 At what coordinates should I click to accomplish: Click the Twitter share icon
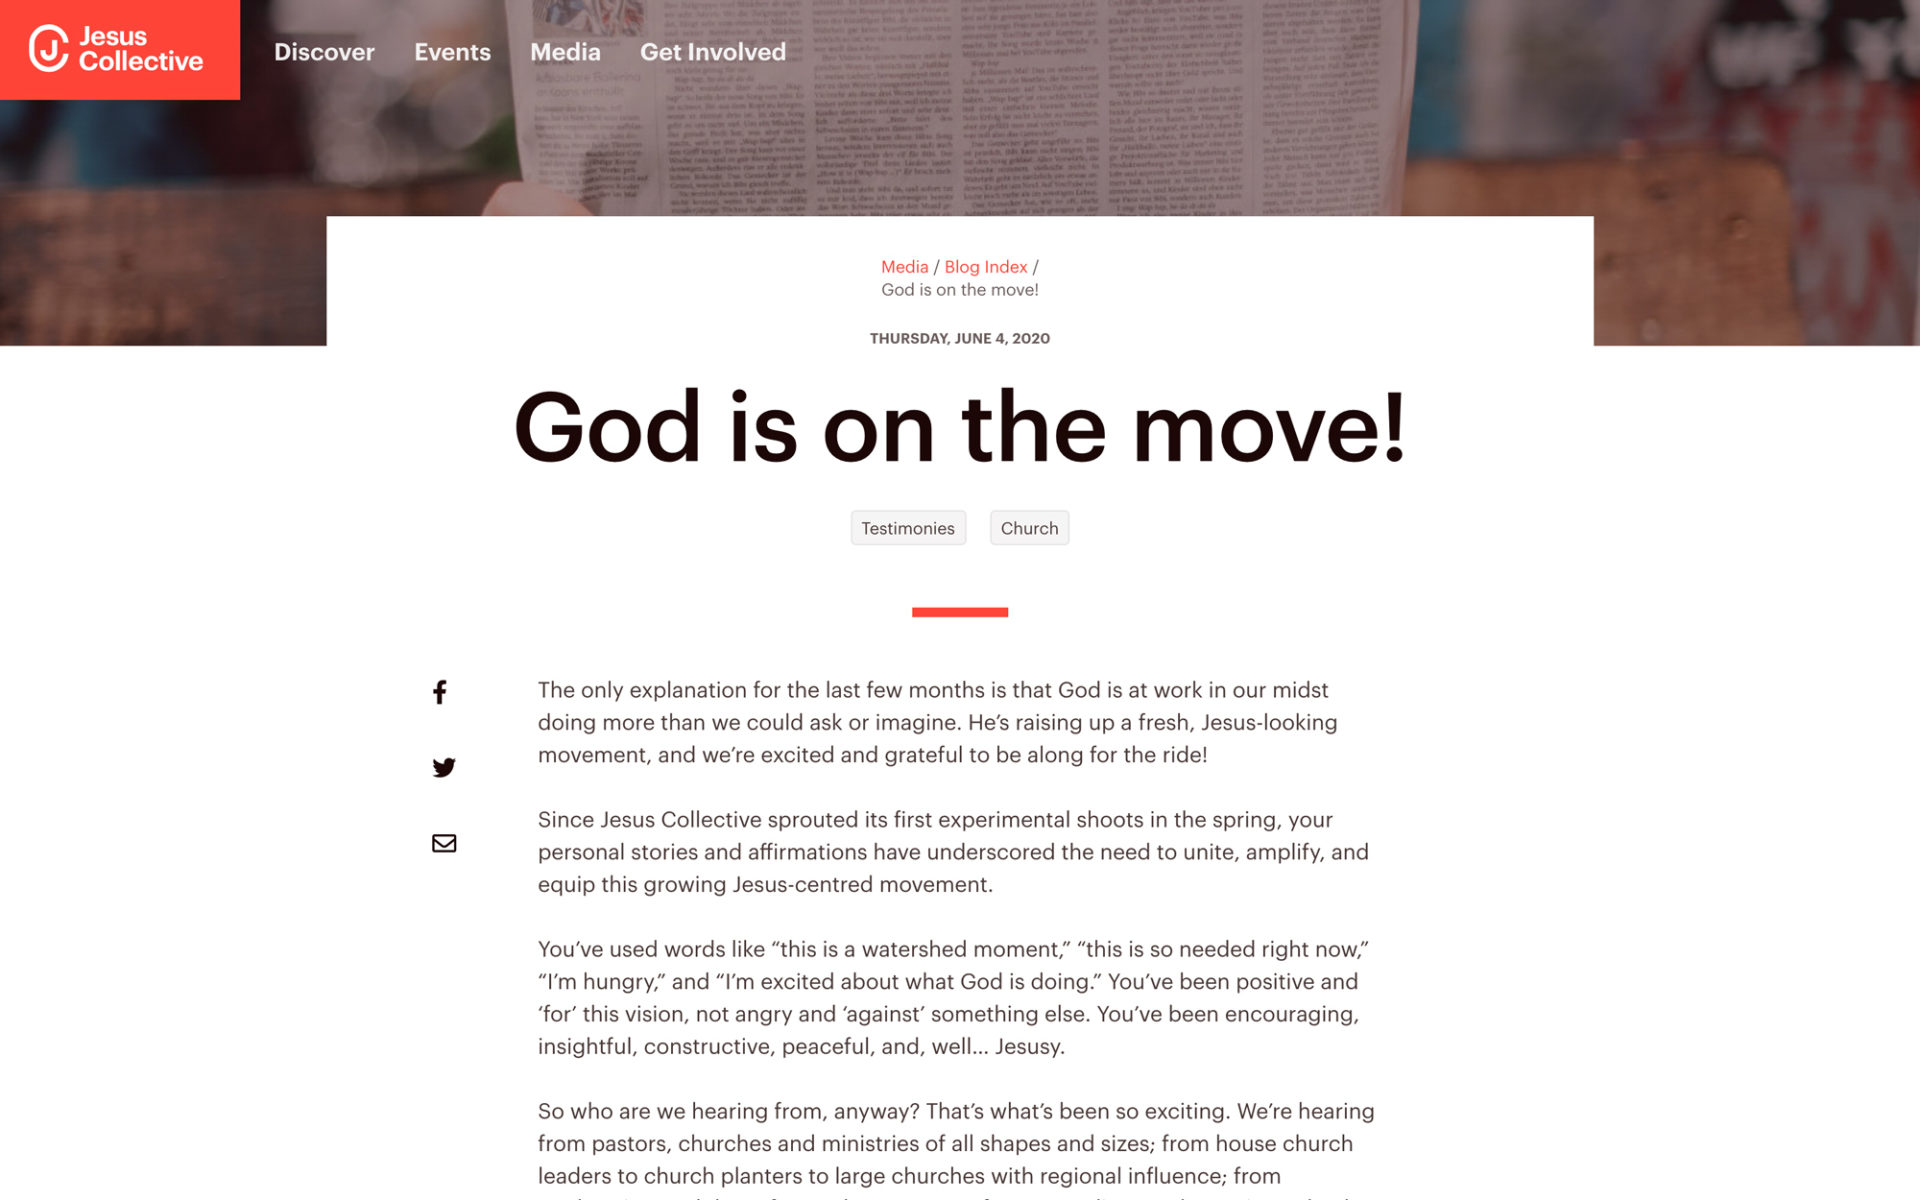442,767
